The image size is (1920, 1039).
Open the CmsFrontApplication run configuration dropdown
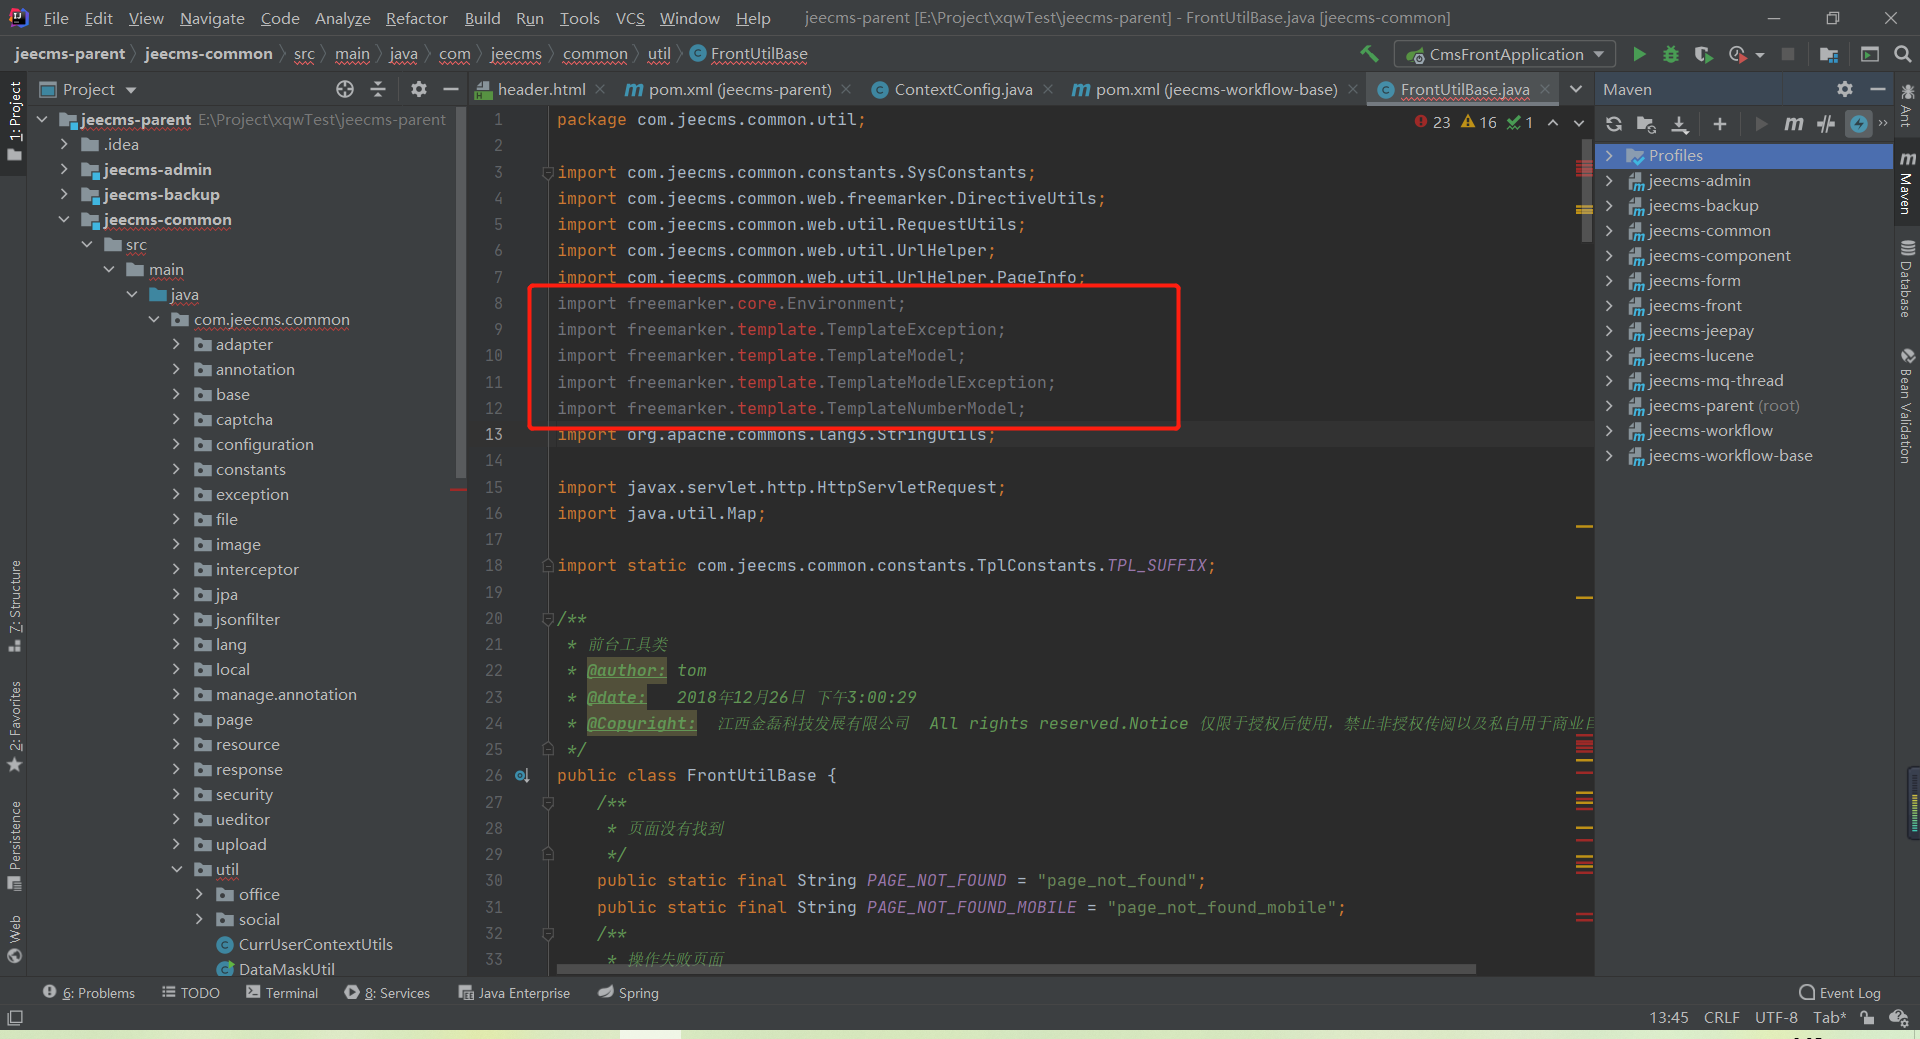click(1505, 54)
